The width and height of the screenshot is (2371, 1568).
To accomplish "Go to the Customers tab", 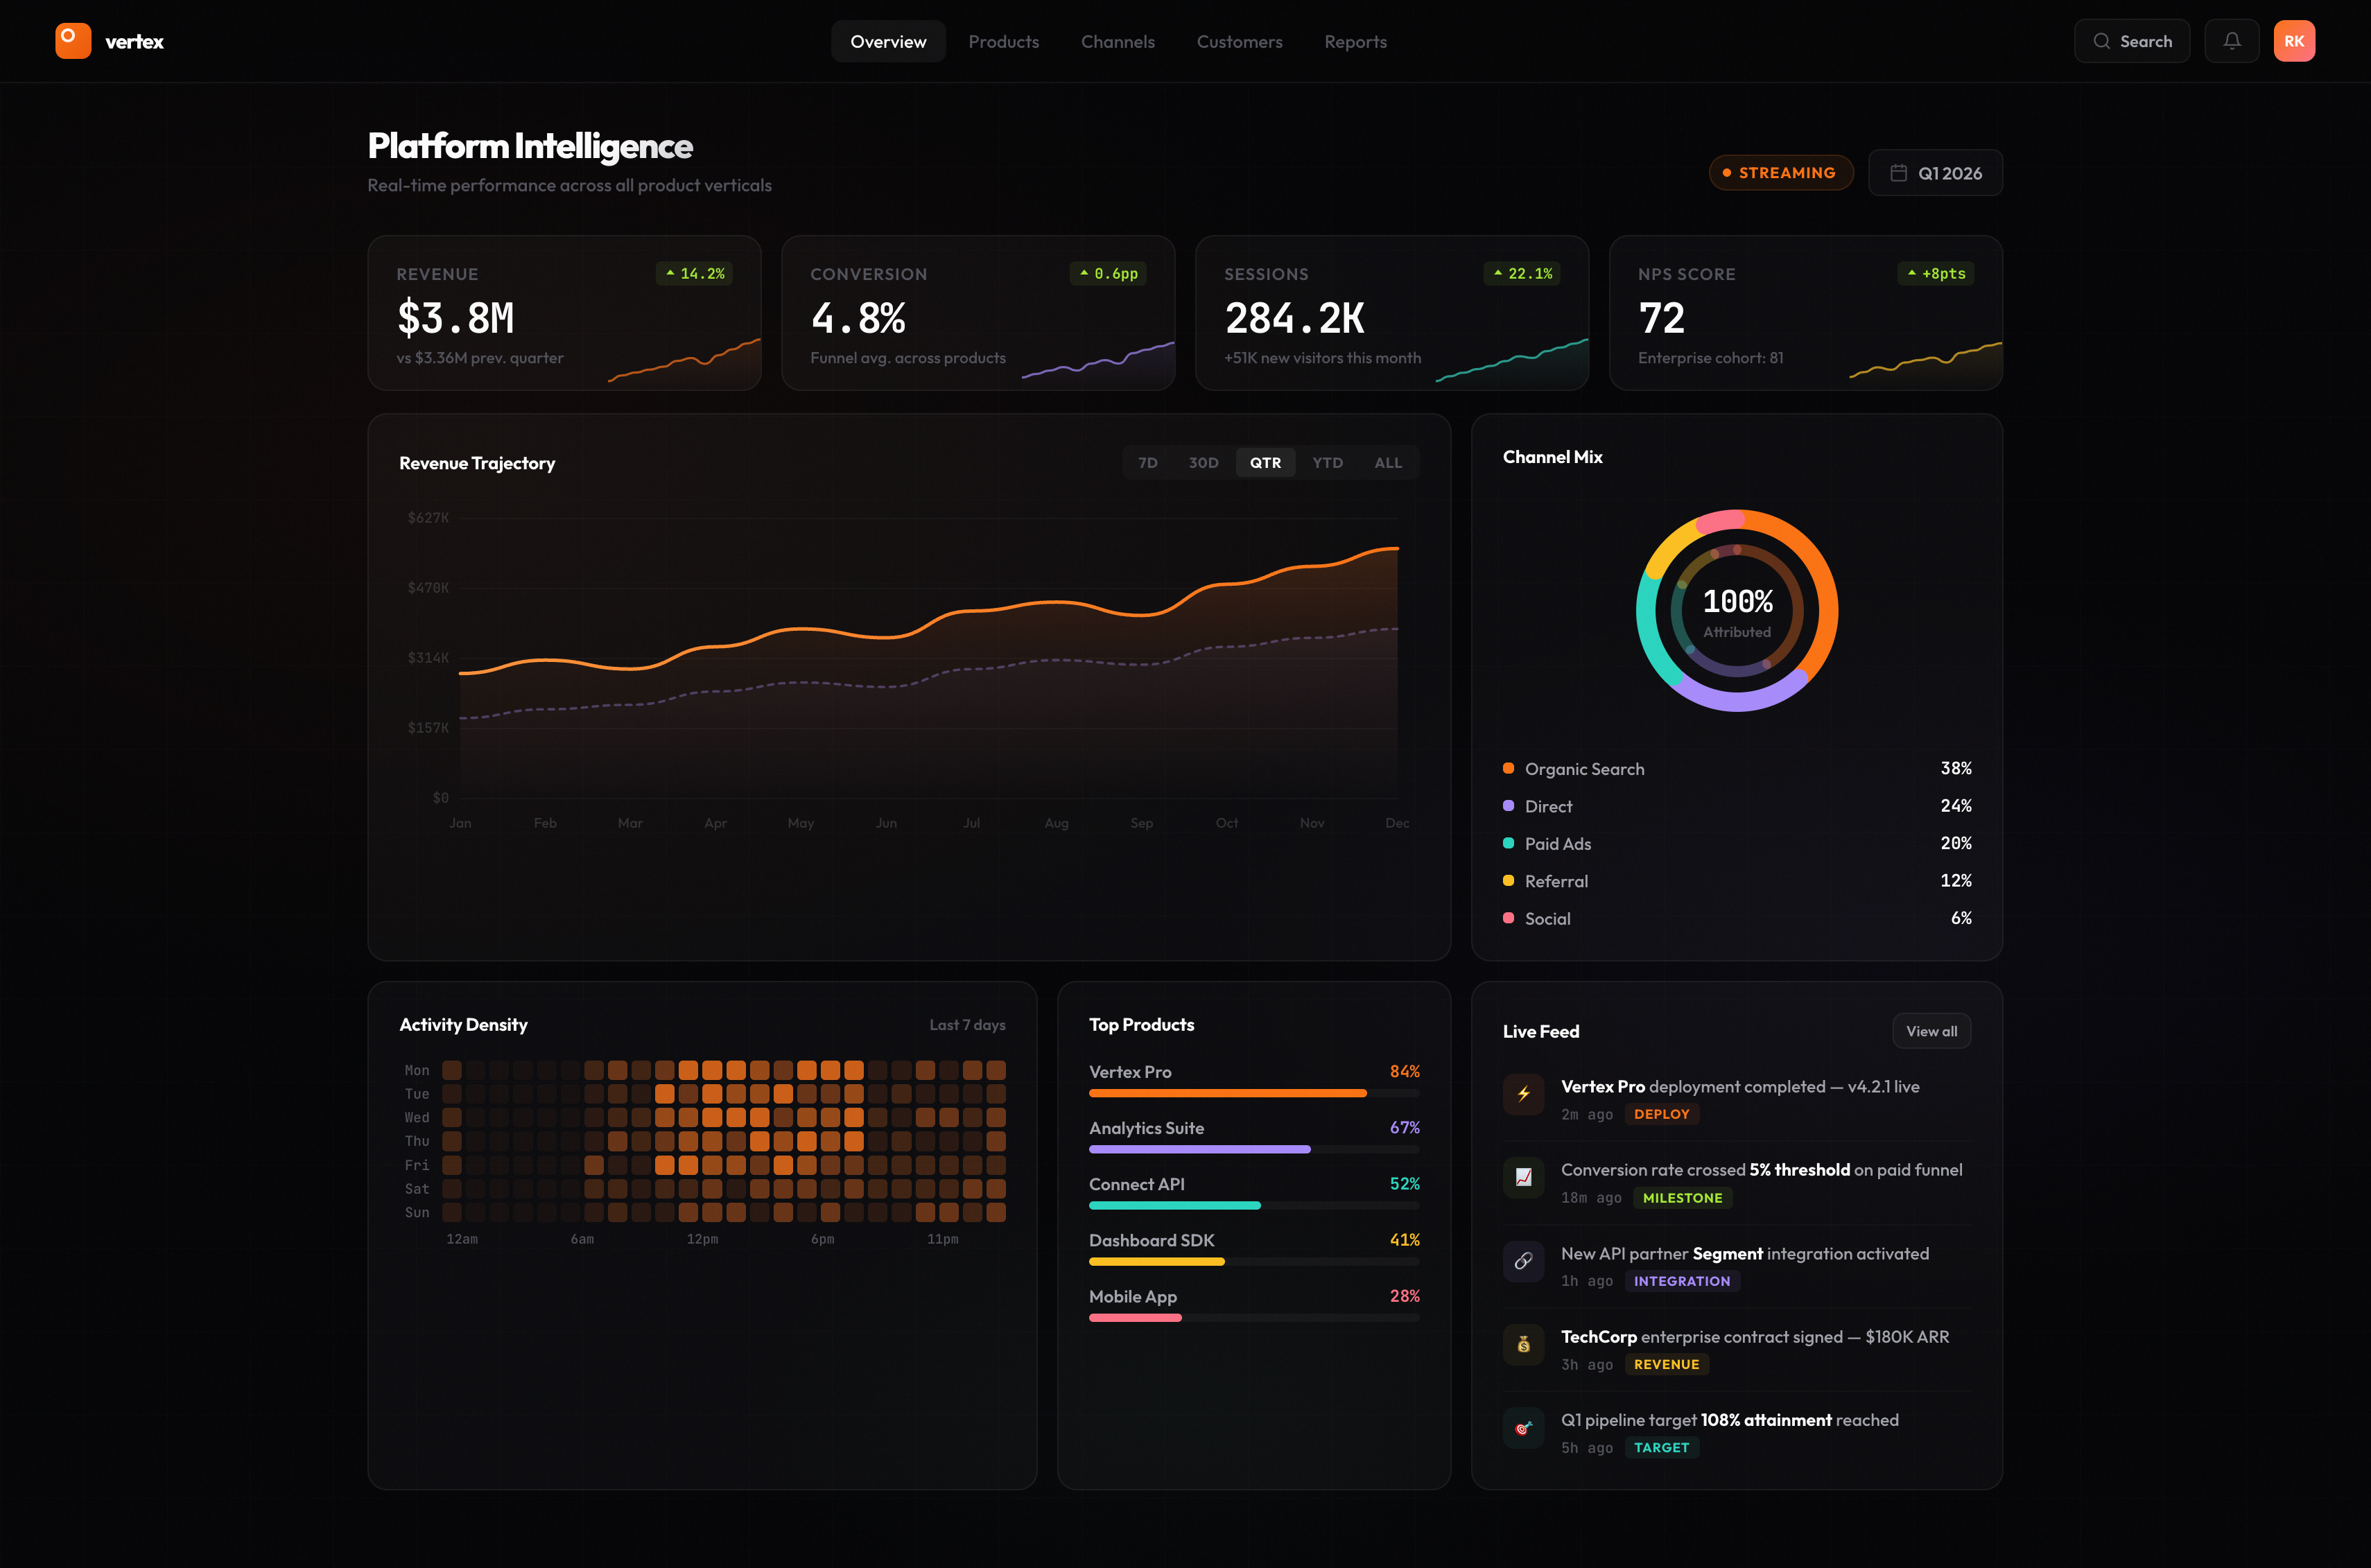I will 1239,41.
